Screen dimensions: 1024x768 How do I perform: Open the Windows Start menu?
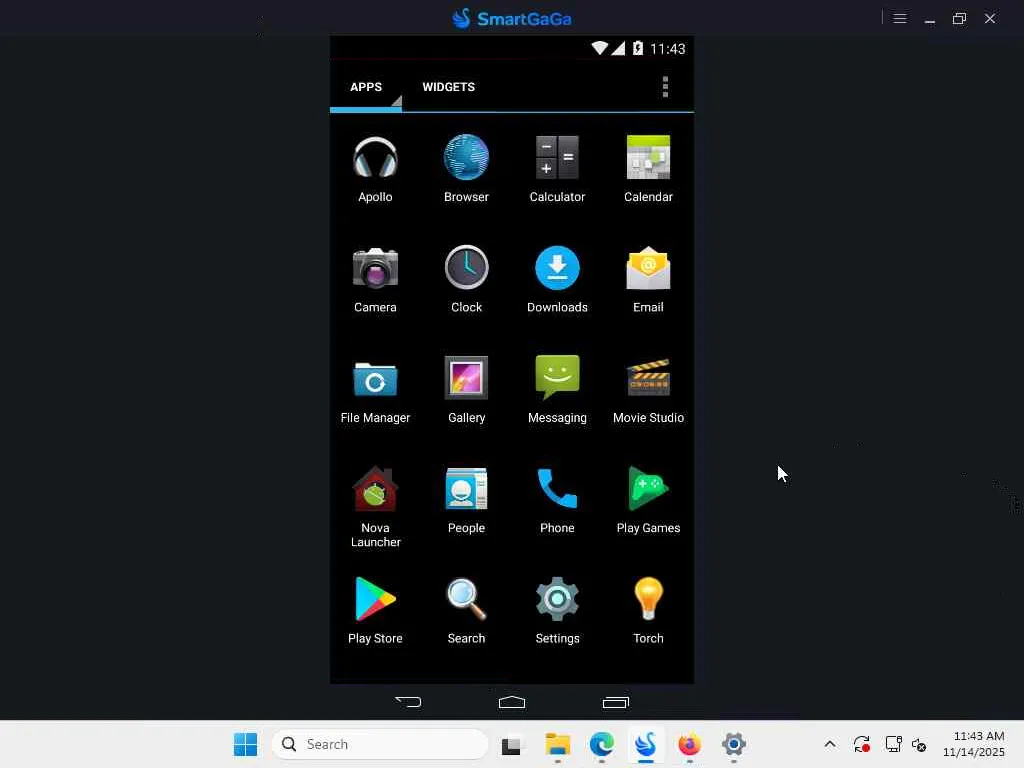[246, 744]
